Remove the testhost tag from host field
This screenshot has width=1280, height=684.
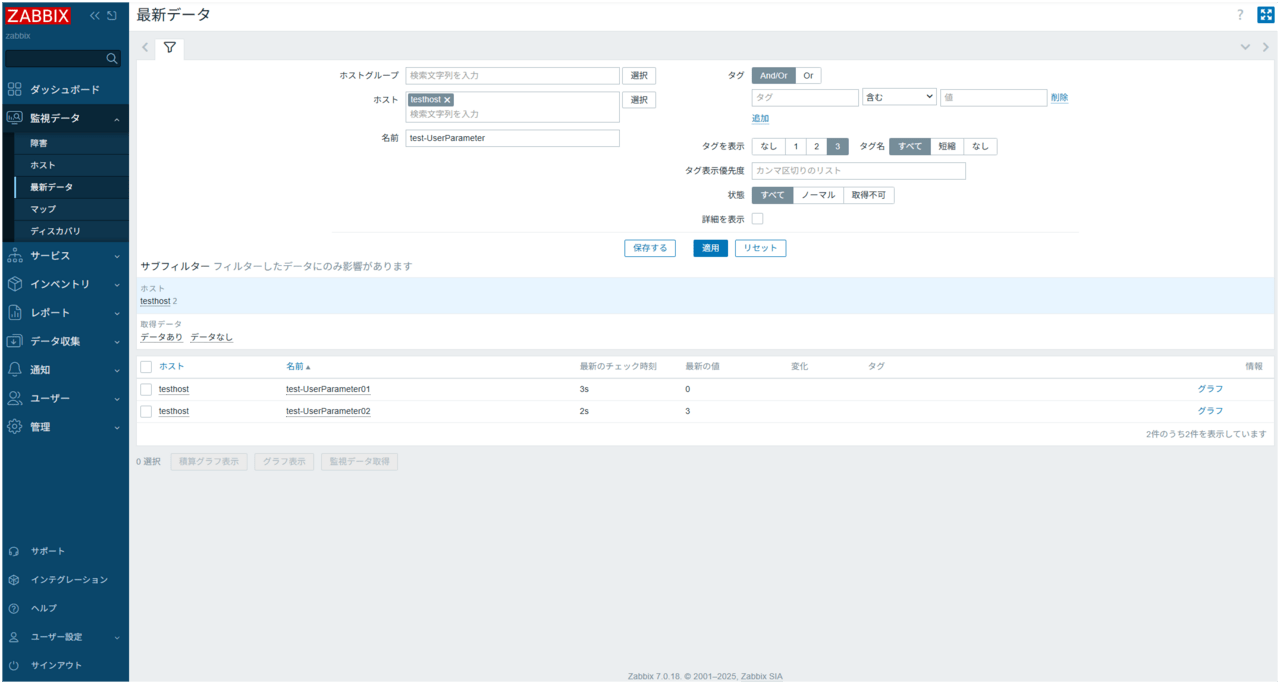(x=447, y=100)
